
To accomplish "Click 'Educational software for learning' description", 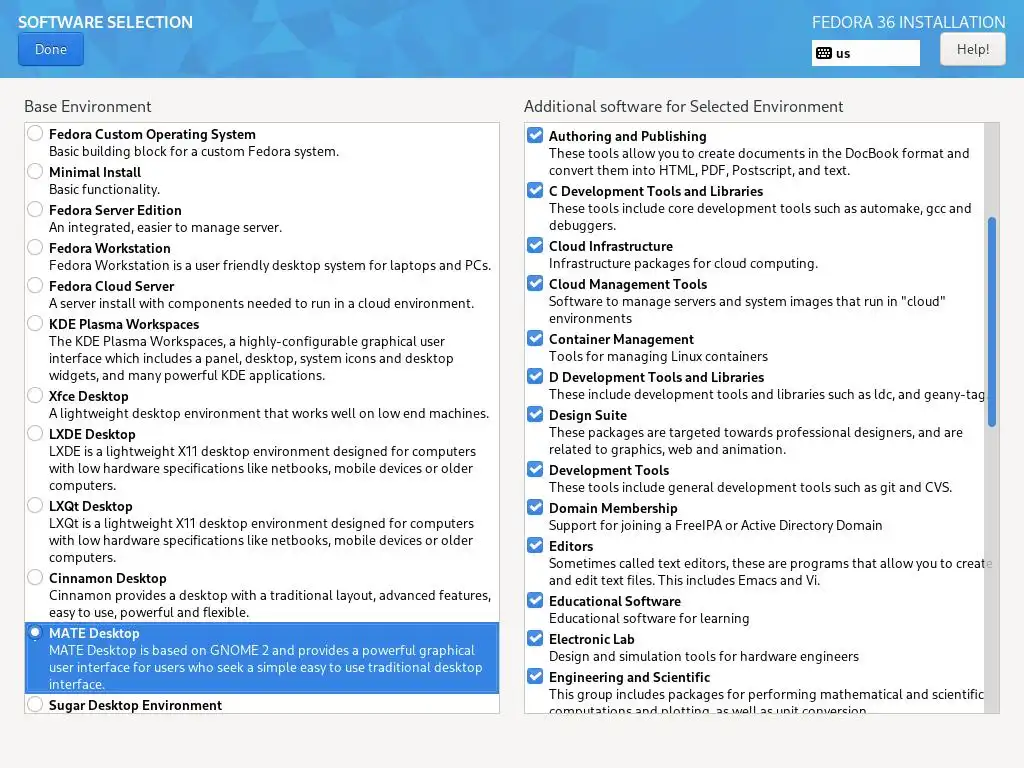I will point(648,618).
